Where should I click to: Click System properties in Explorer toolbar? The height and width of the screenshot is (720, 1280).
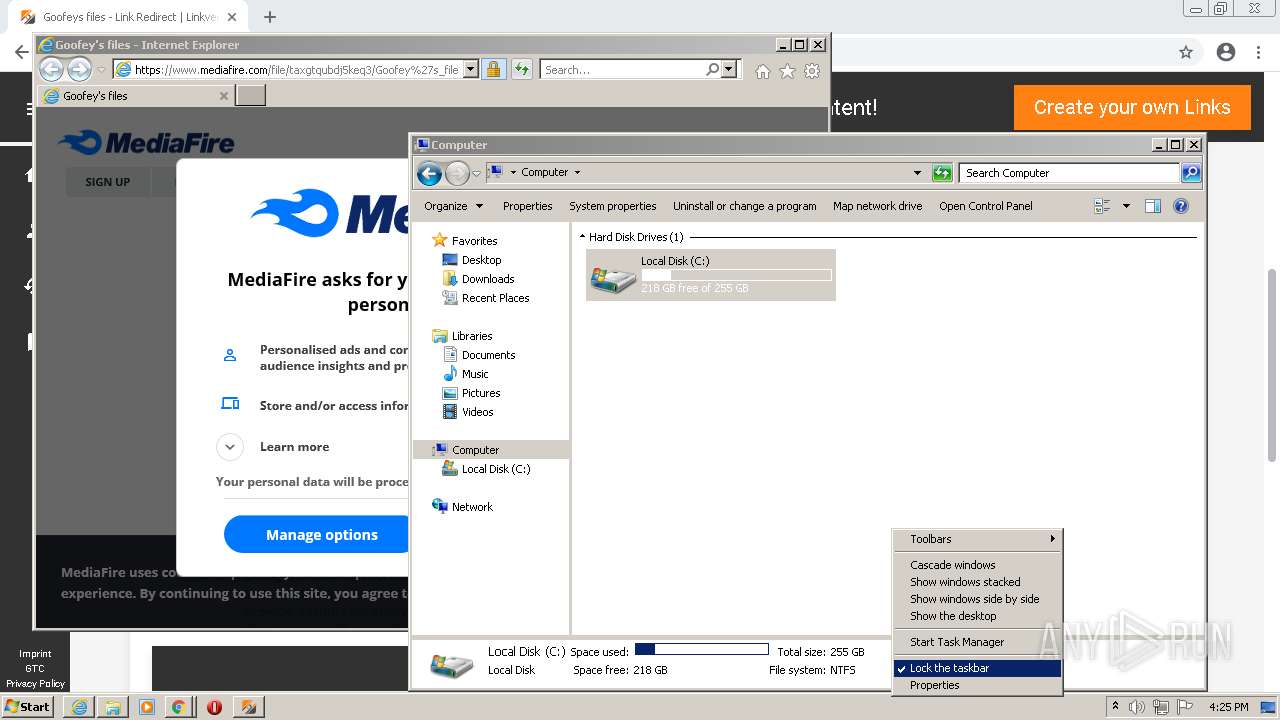click(x=613, y=206)
